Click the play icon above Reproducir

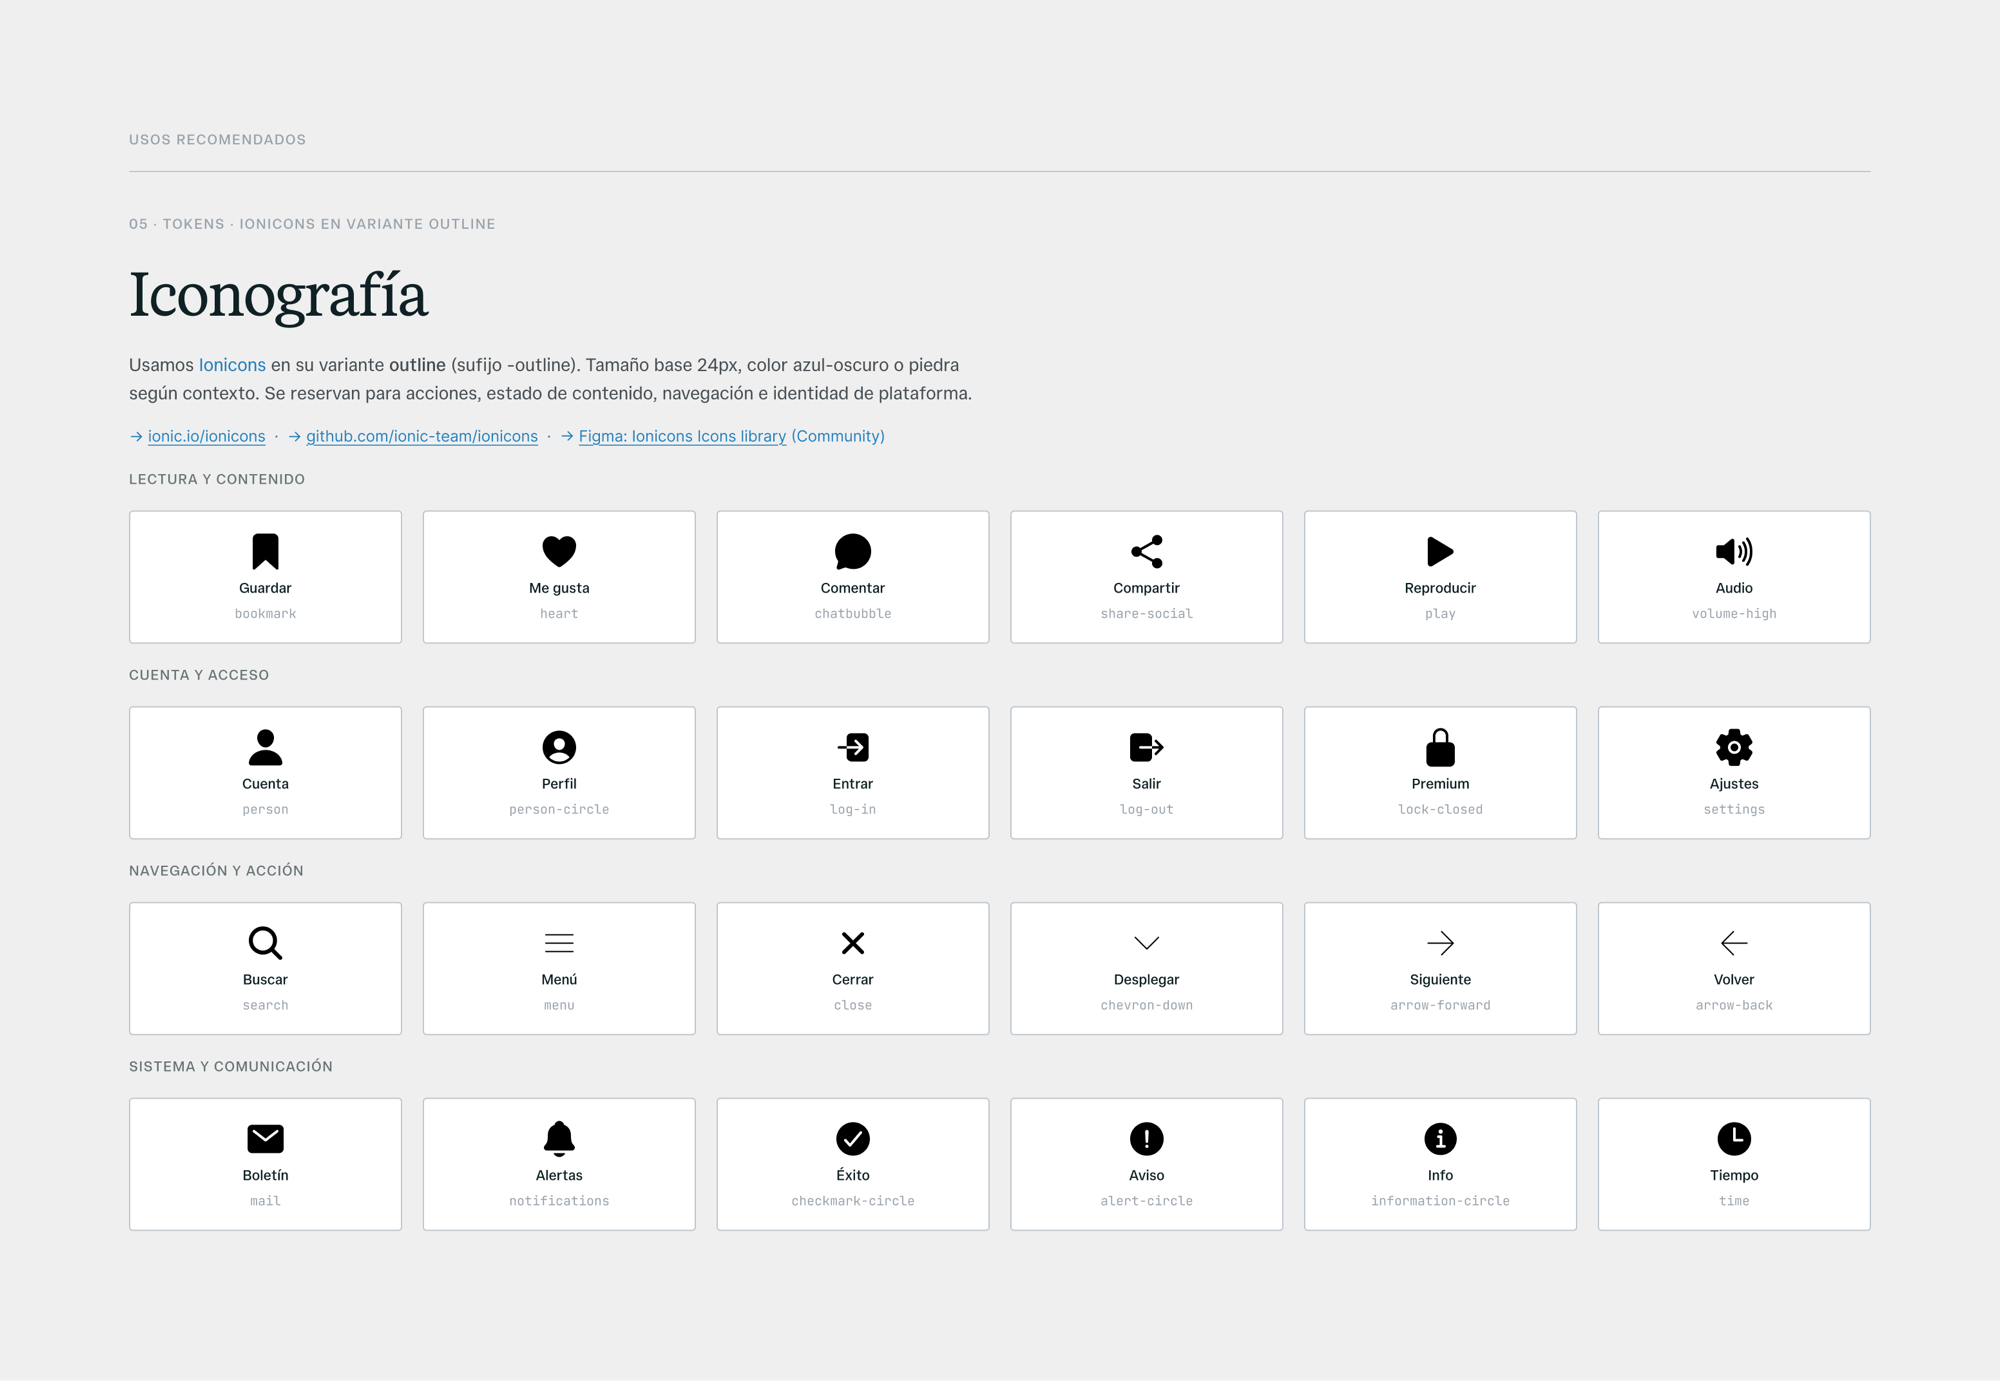tap(1440, 551)
